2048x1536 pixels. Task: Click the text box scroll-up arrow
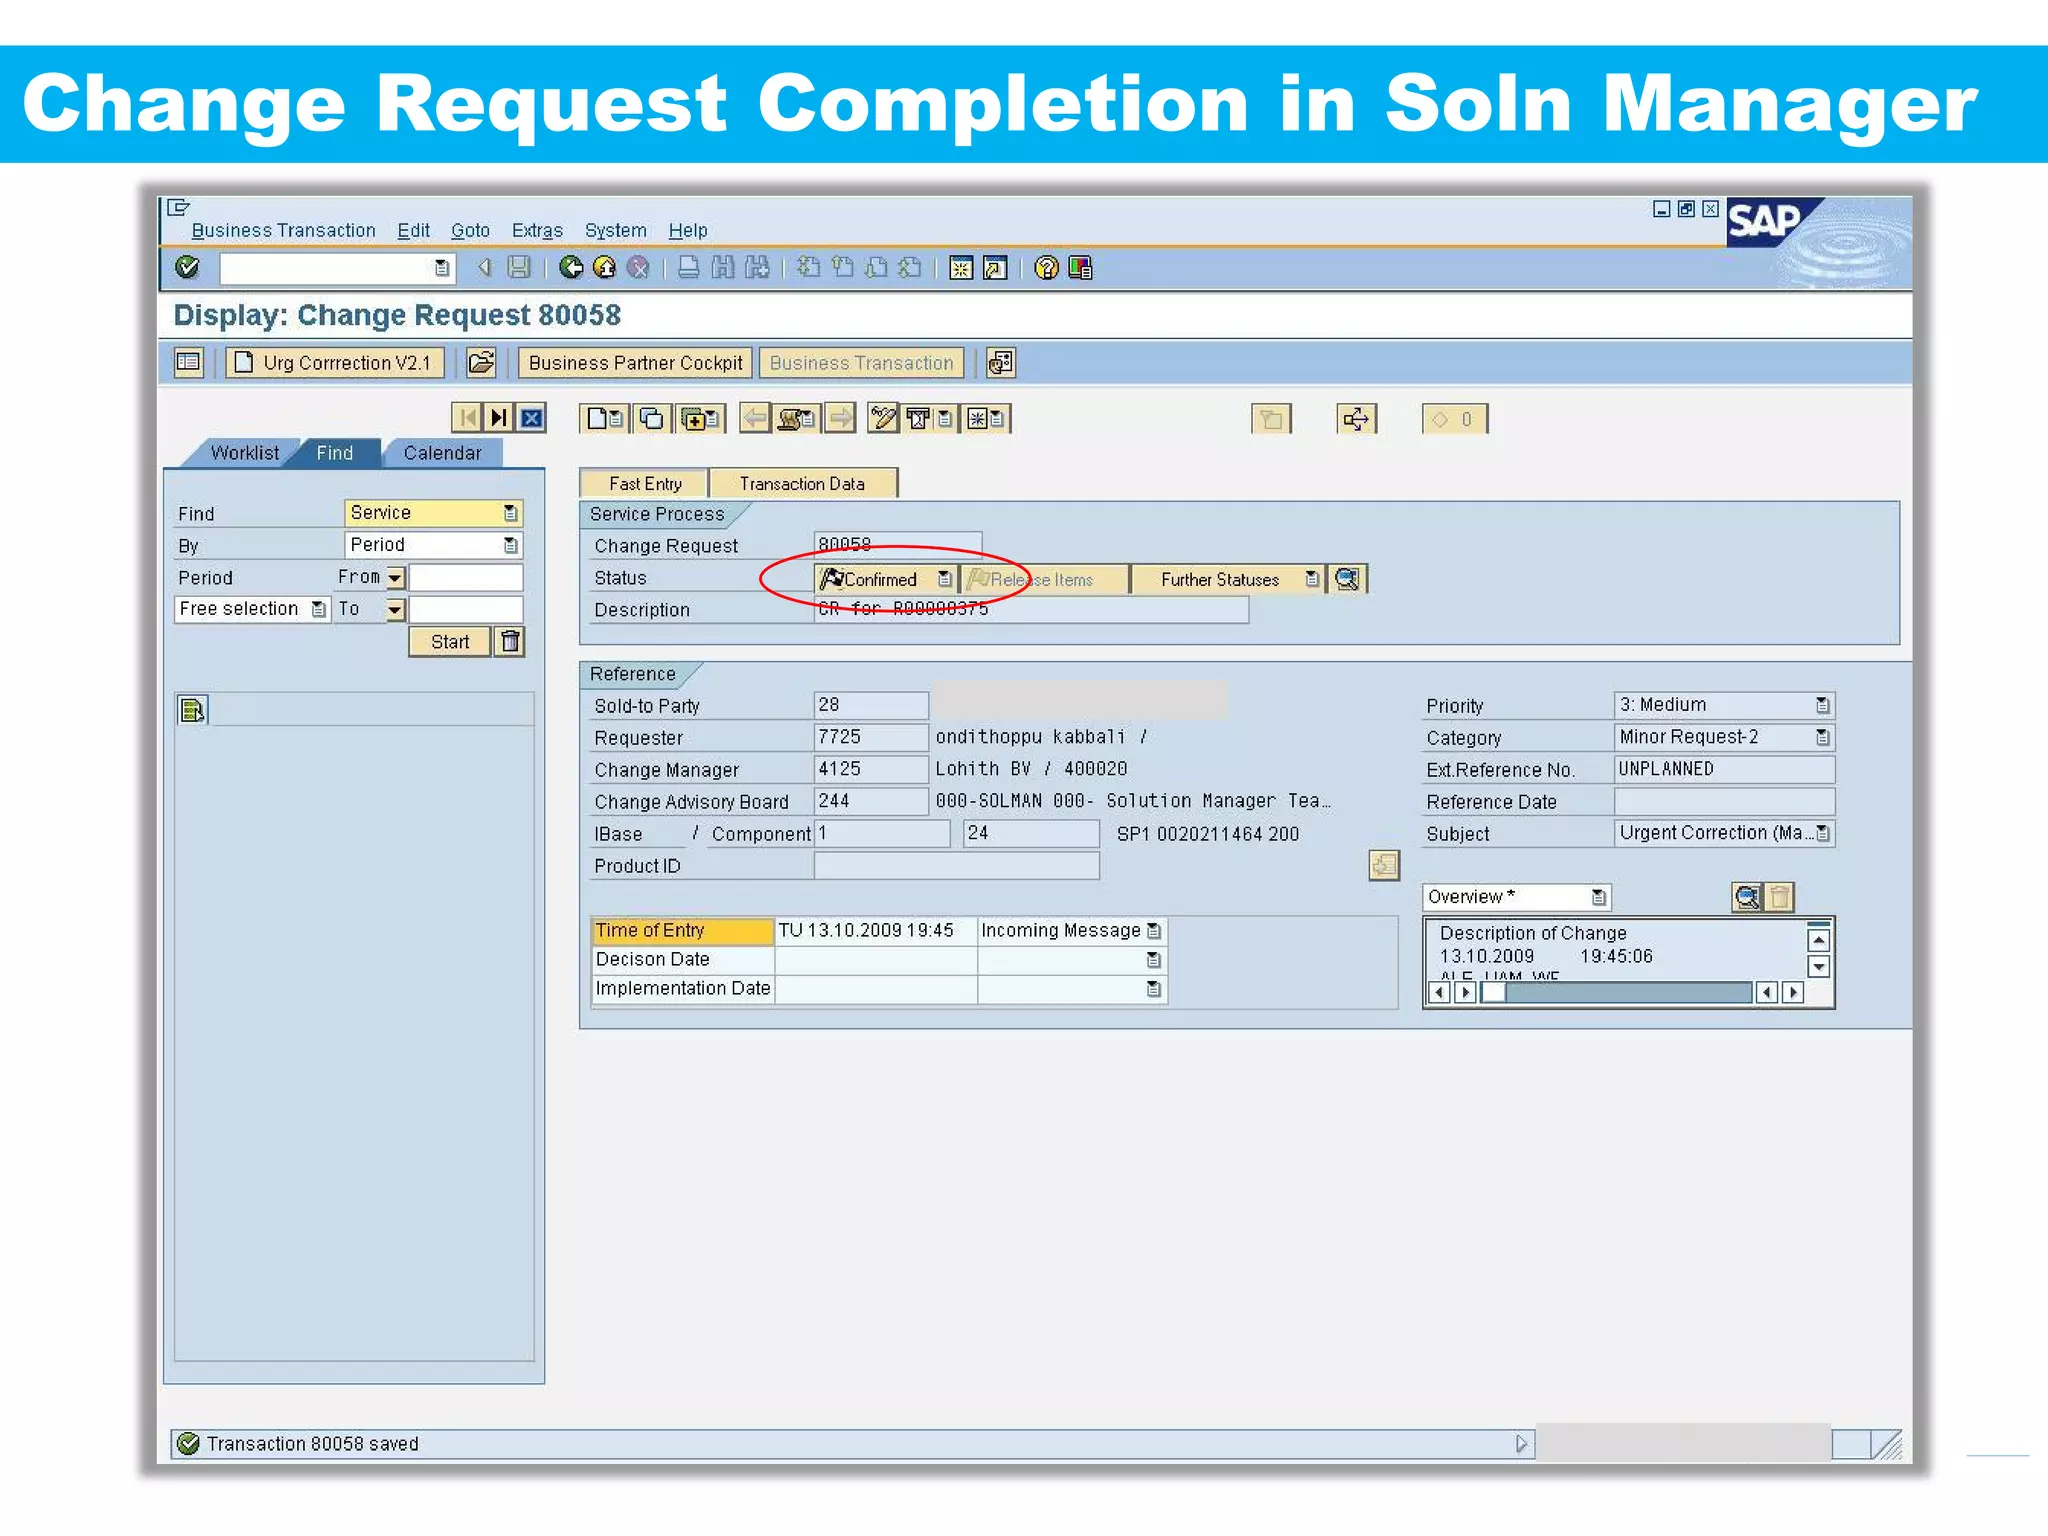(x=1819, y=940)
